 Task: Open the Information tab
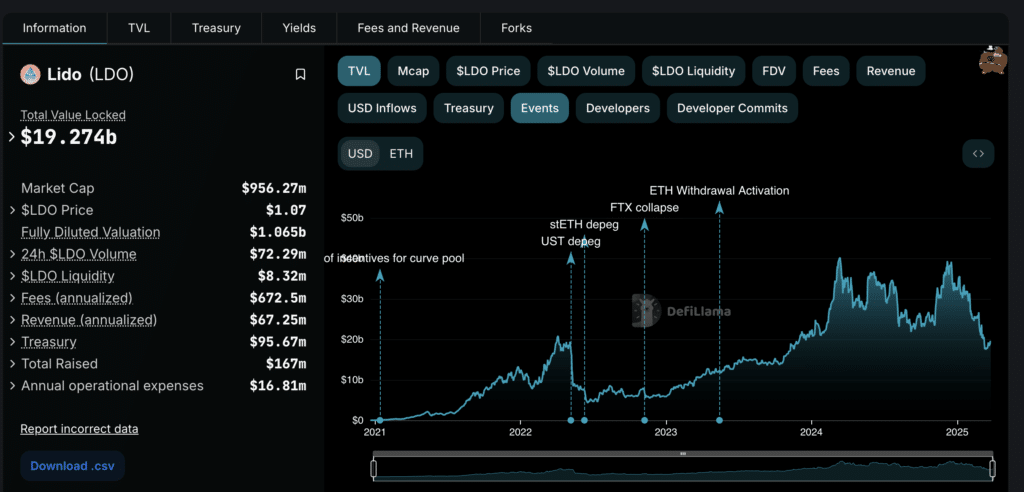[x=54, y=28]
